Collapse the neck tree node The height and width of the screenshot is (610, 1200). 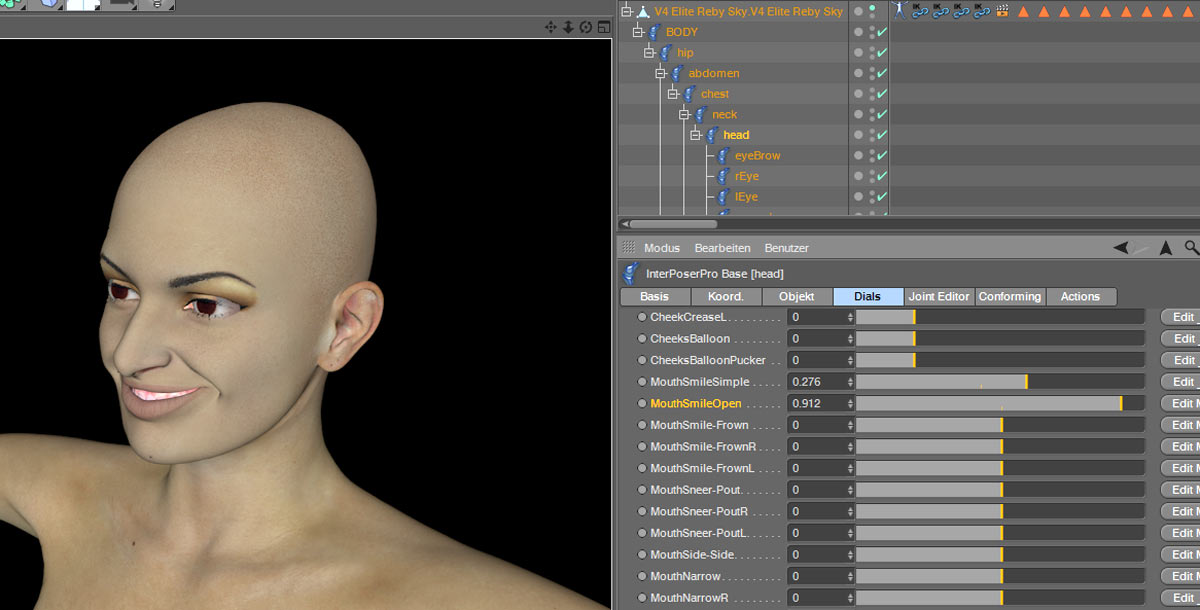[x=684, y=115]
